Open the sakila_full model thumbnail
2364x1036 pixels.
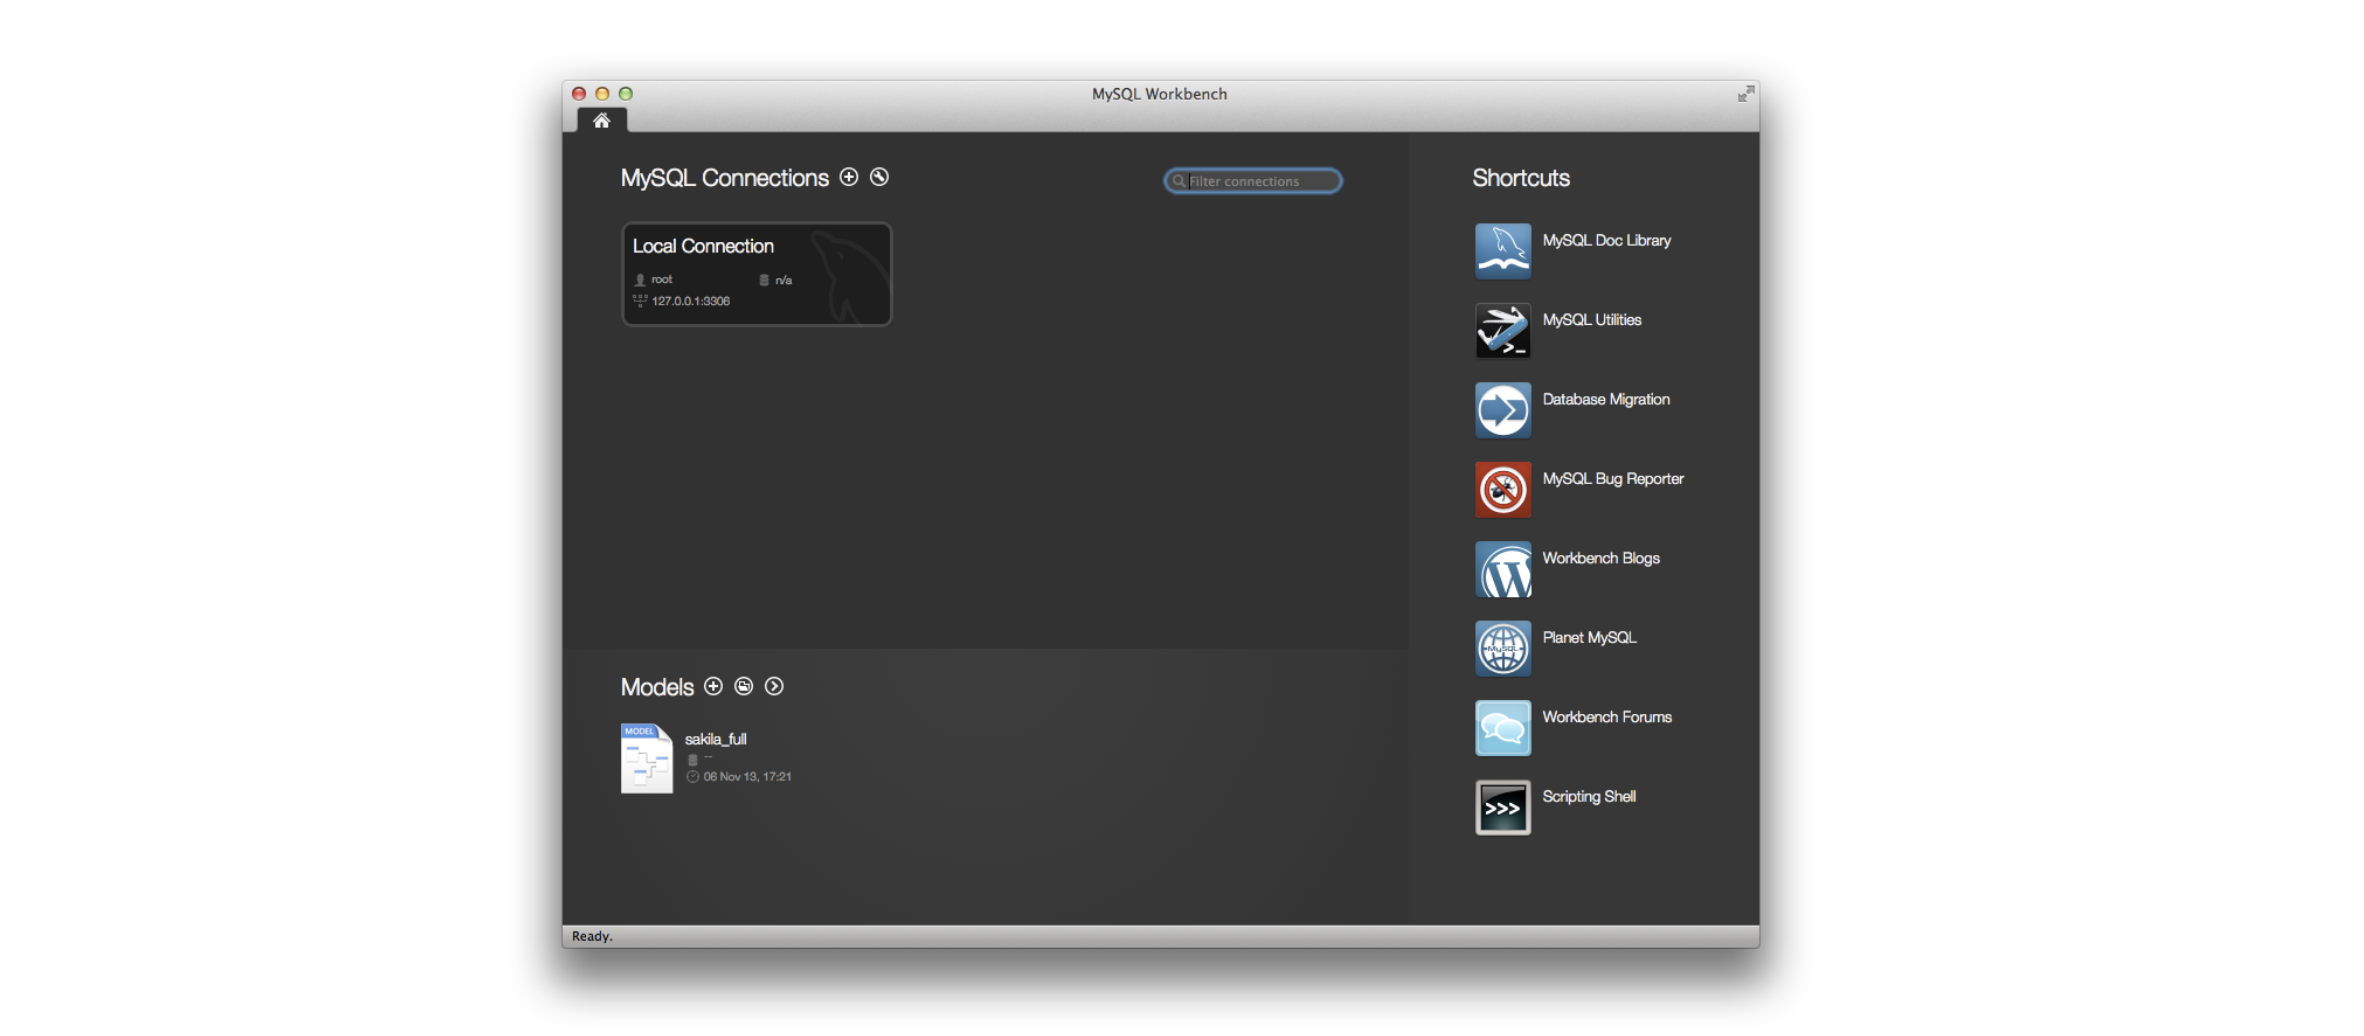coord(646,758)
